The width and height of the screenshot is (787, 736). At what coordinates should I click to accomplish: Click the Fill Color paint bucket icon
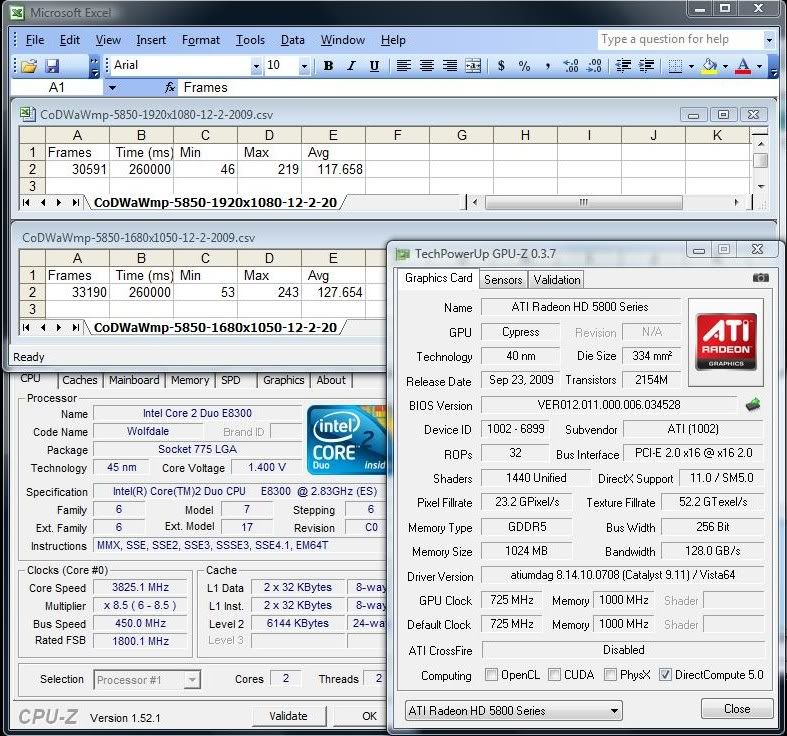[710, 66]
